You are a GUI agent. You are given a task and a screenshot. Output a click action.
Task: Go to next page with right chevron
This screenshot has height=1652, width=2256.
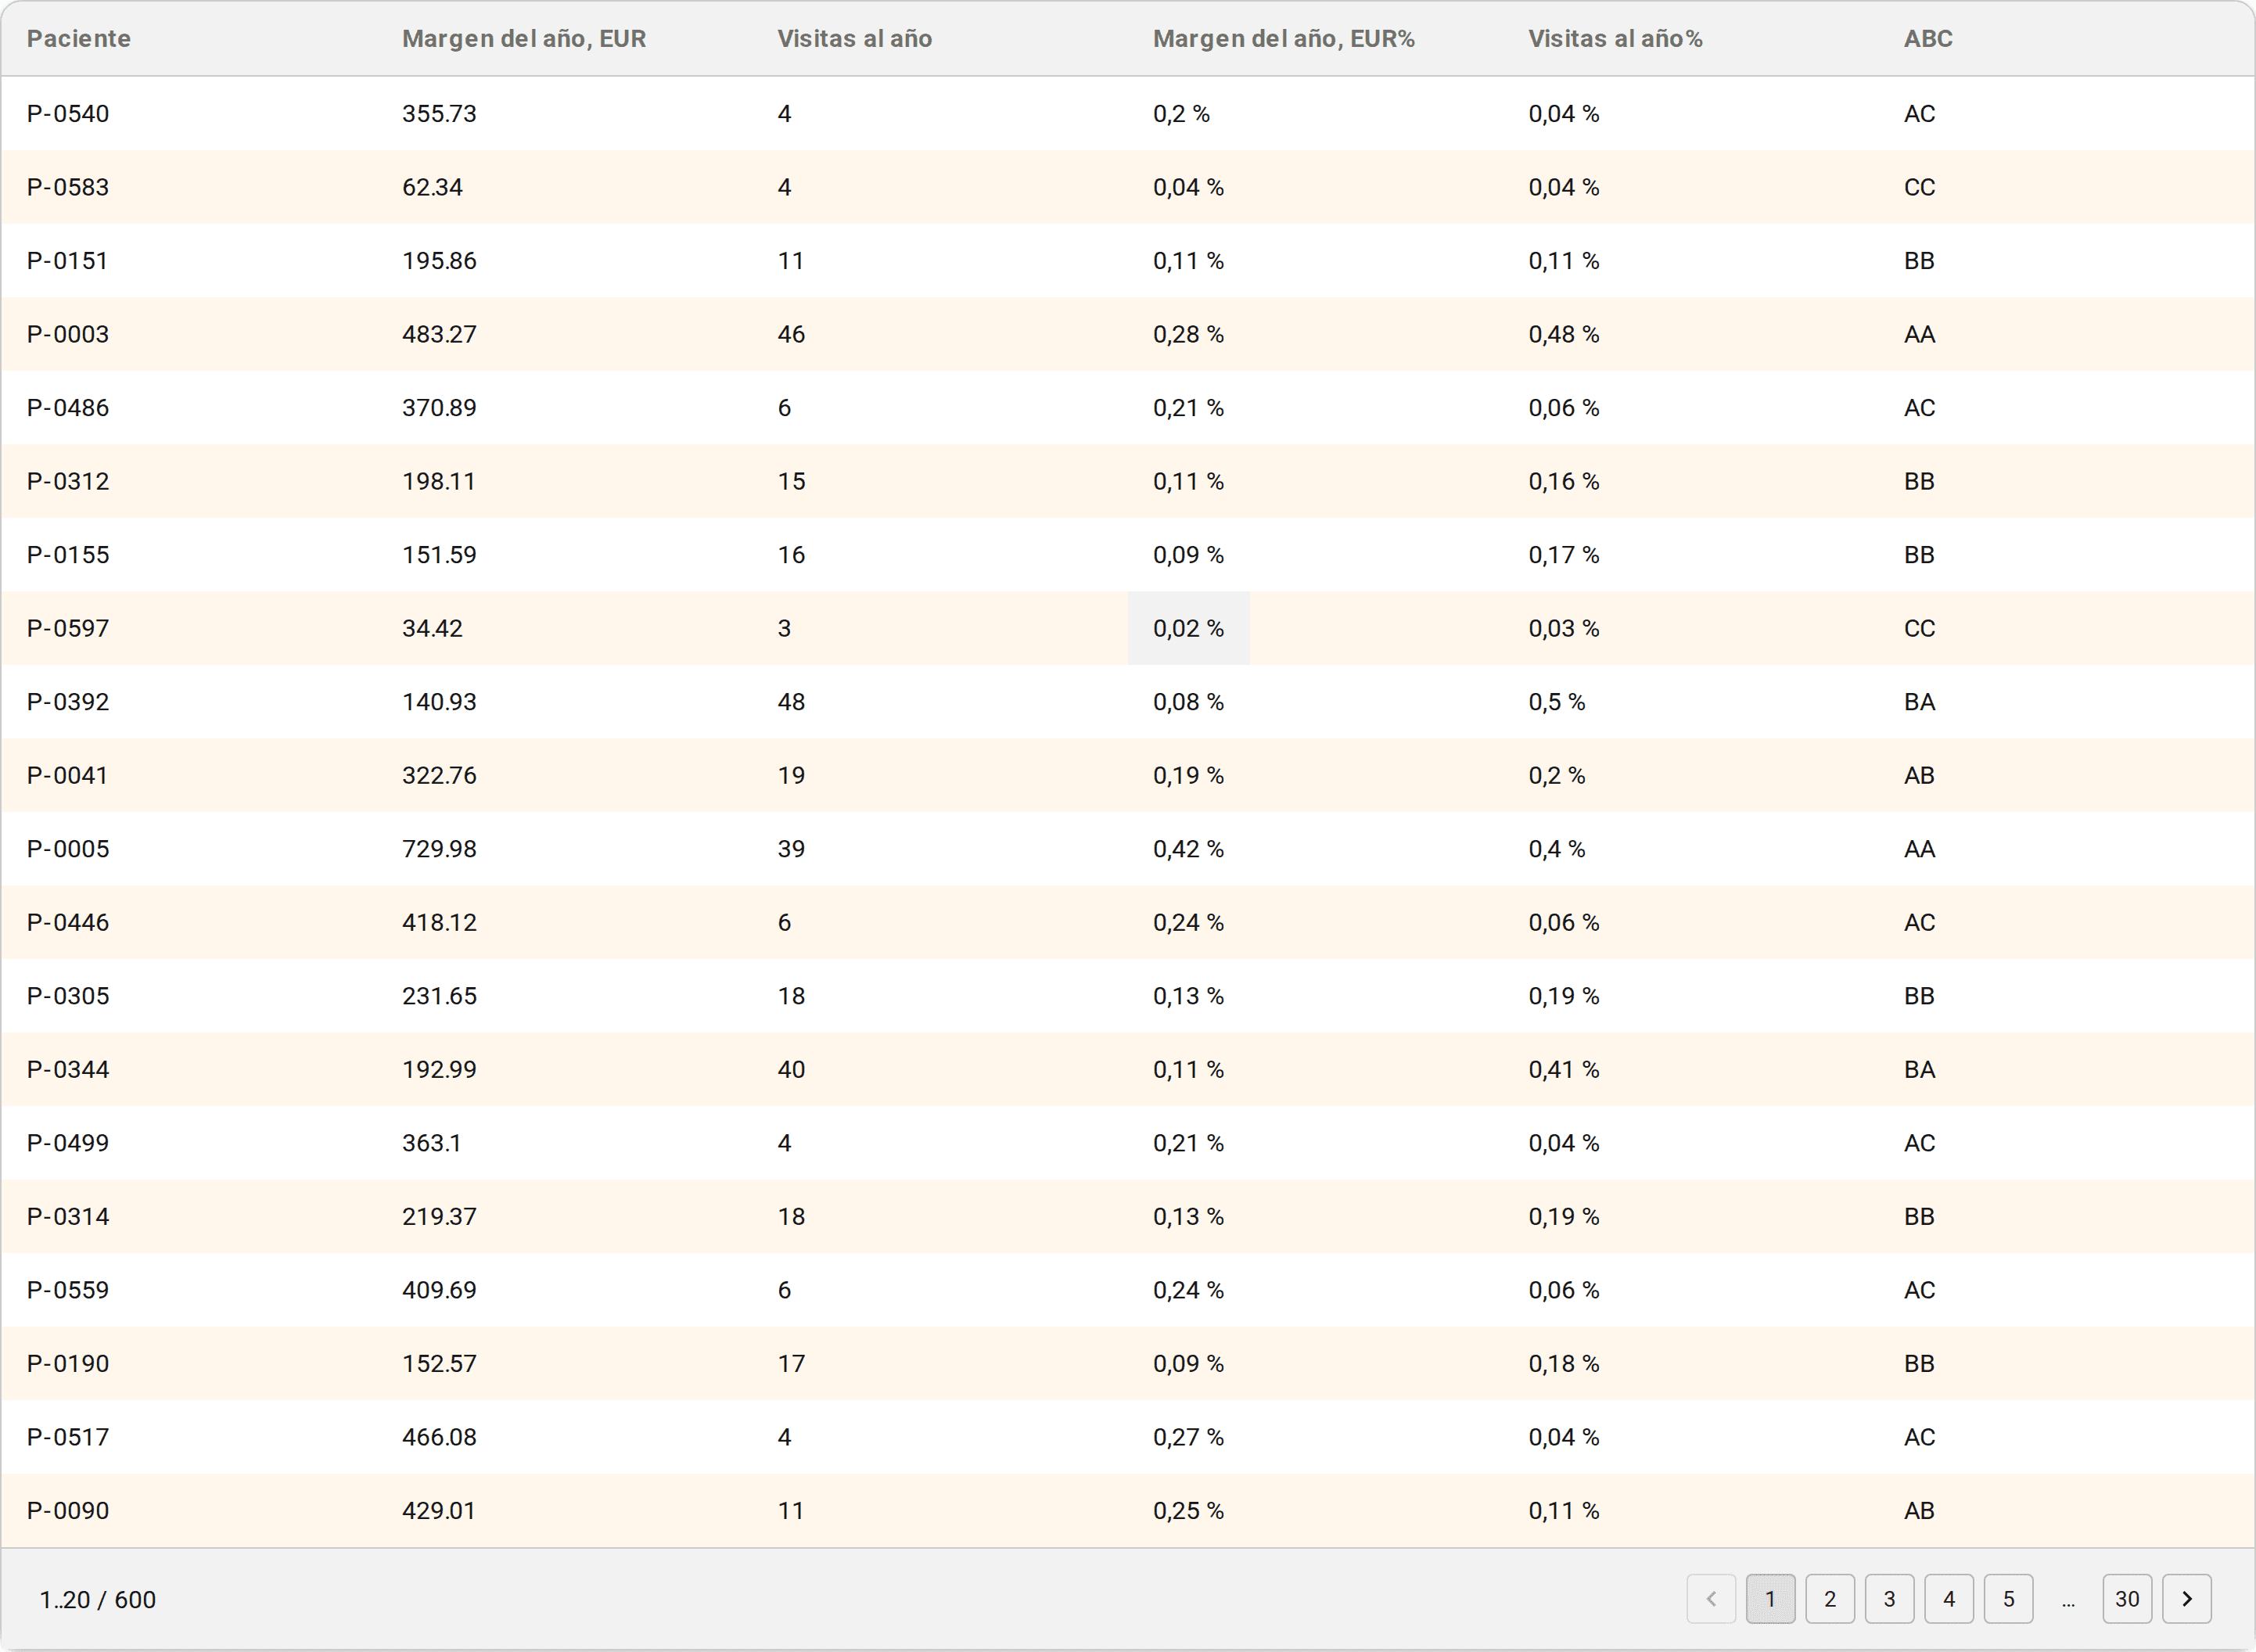point(2186,1599)
